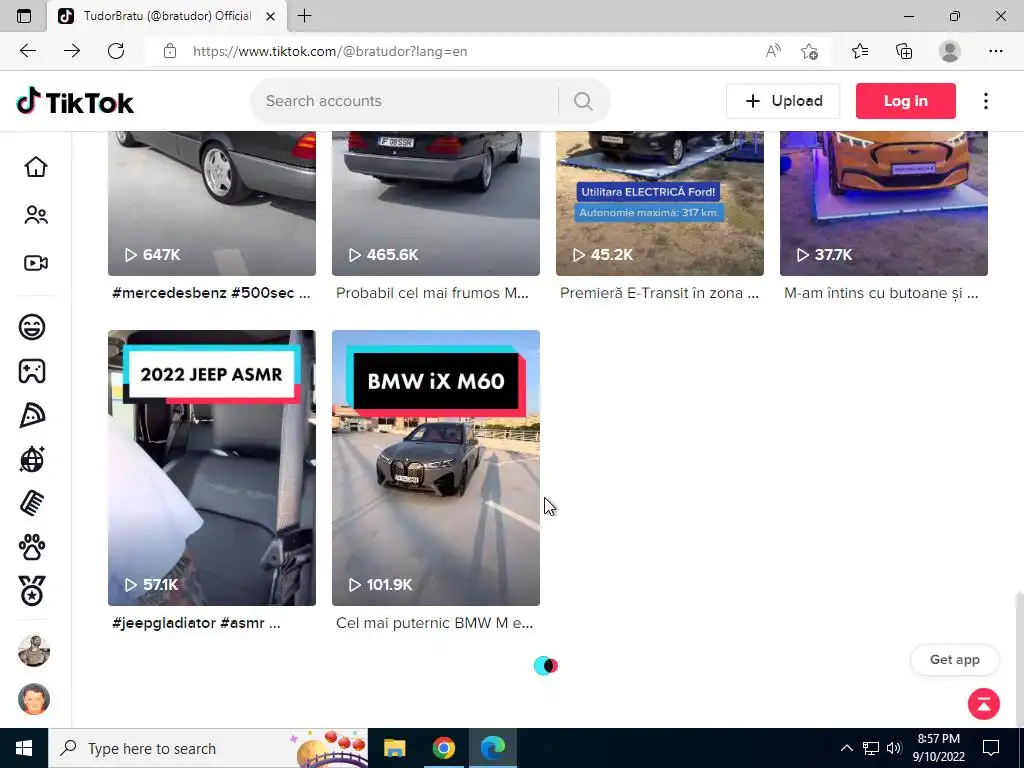Select the Beauty comb category icon

click(32, 504)
